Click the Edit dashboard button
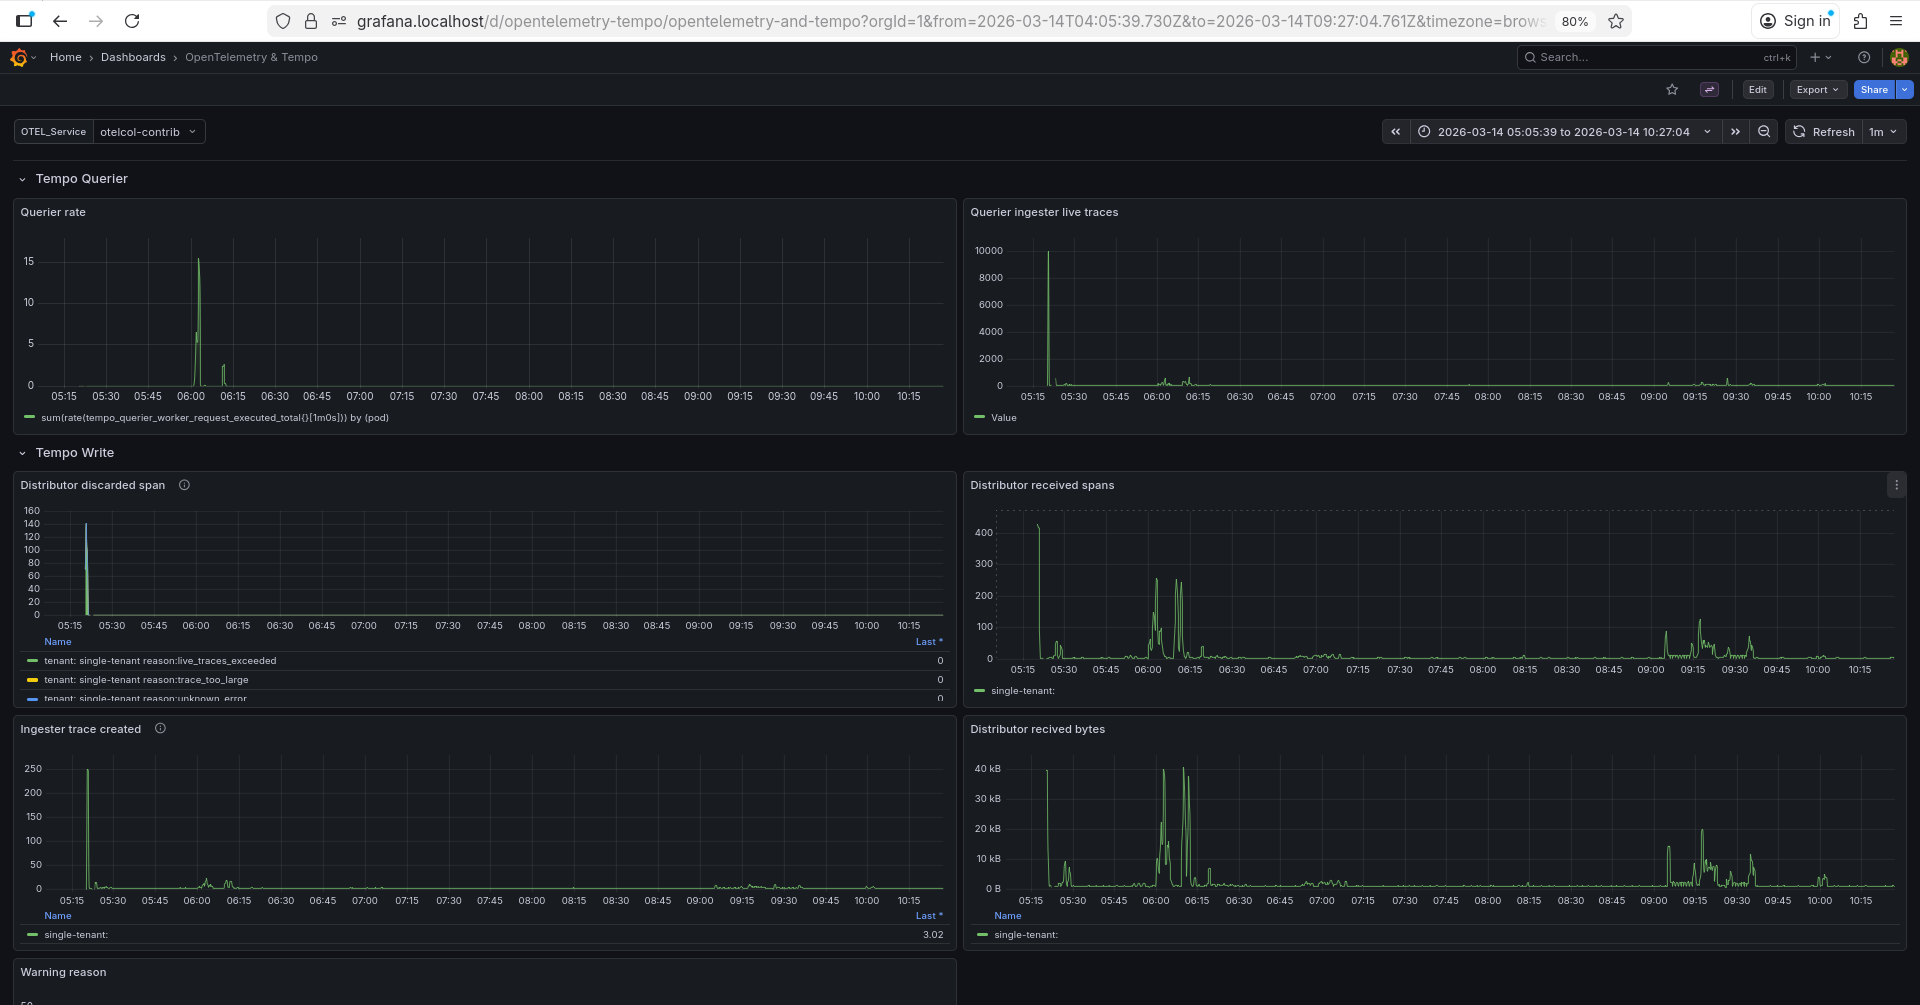The width and height of the screenshot is (1920, 1005). 1757,90
